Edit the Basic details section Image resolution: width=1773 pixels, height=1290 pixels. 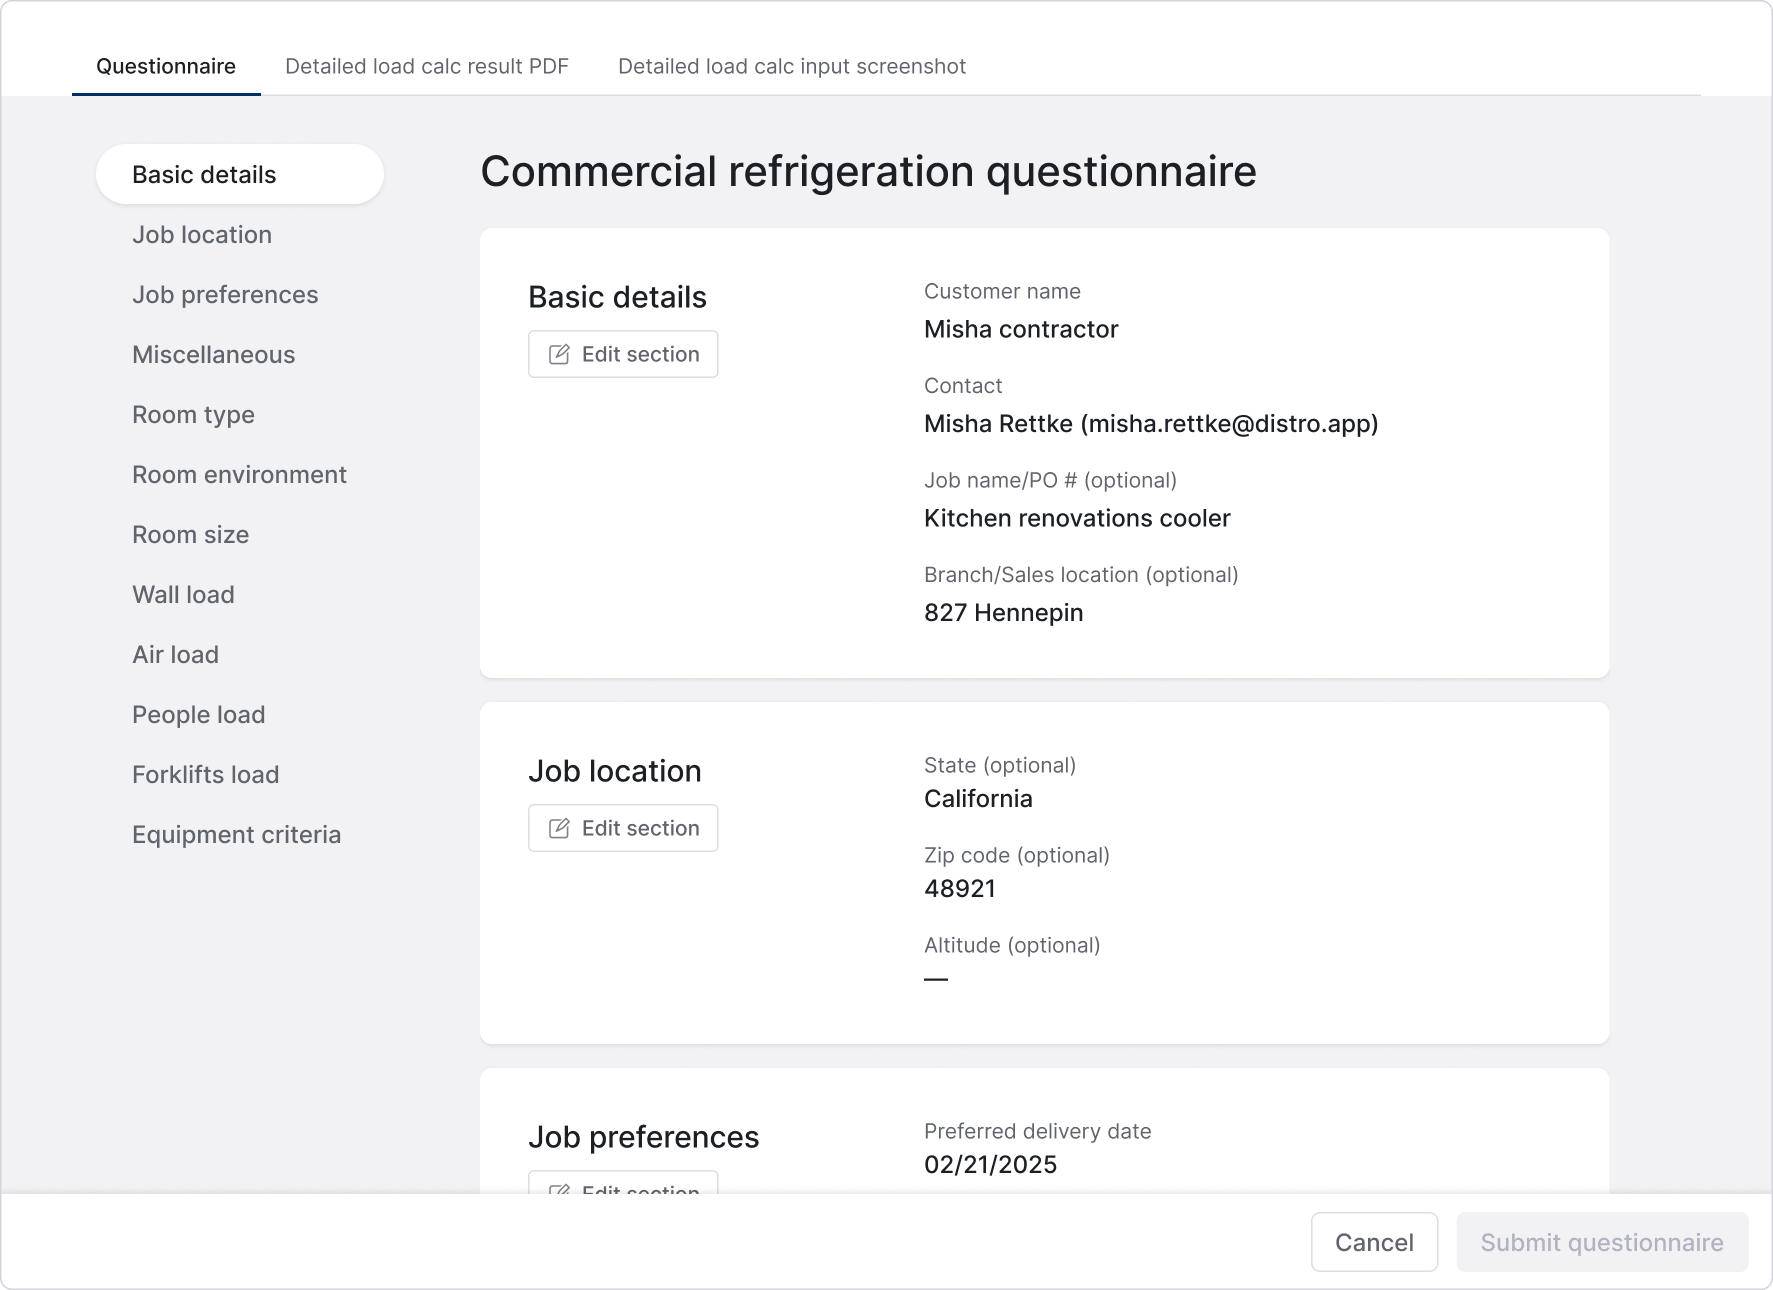click(623, 354)
